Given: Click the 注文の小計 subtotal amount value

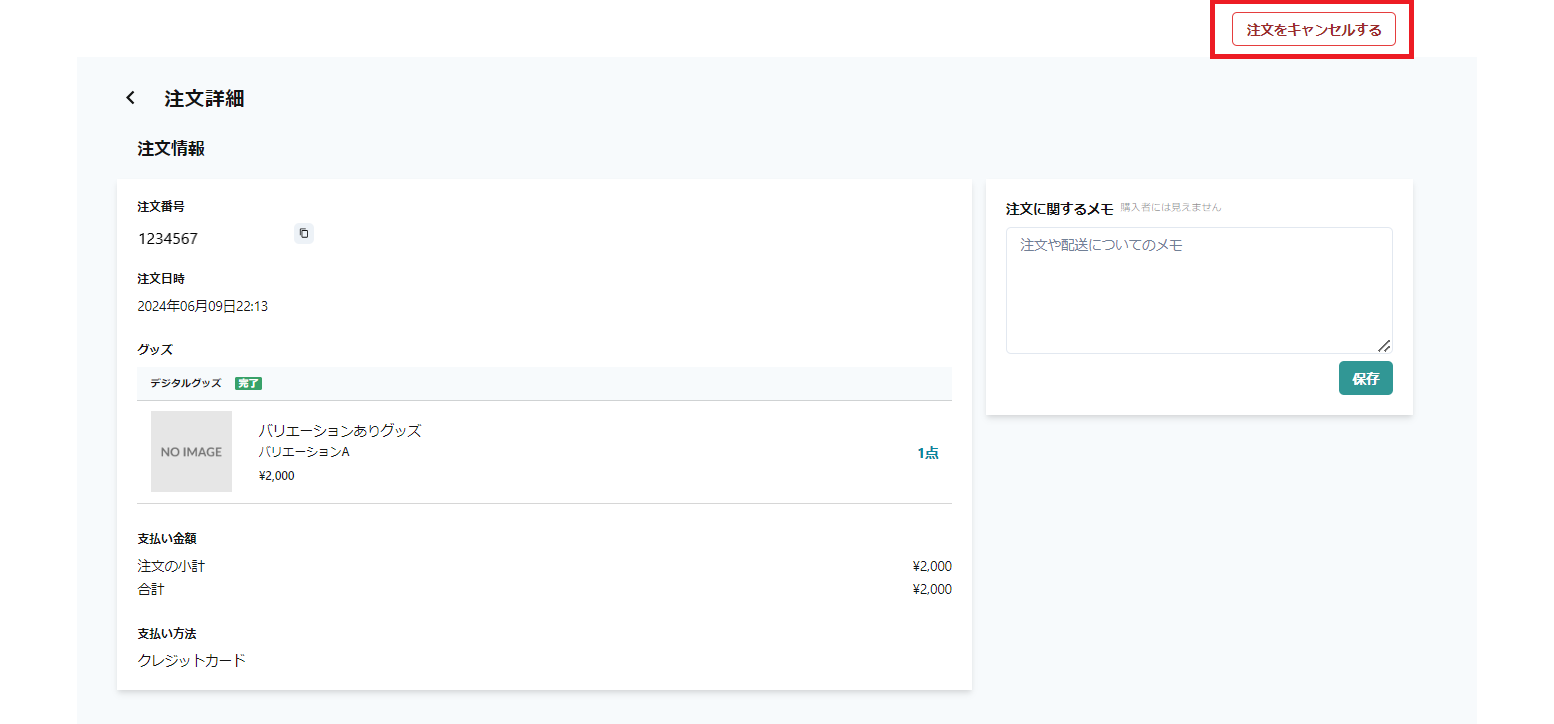Looking at the screenshot, I should (x=931, y=566).
